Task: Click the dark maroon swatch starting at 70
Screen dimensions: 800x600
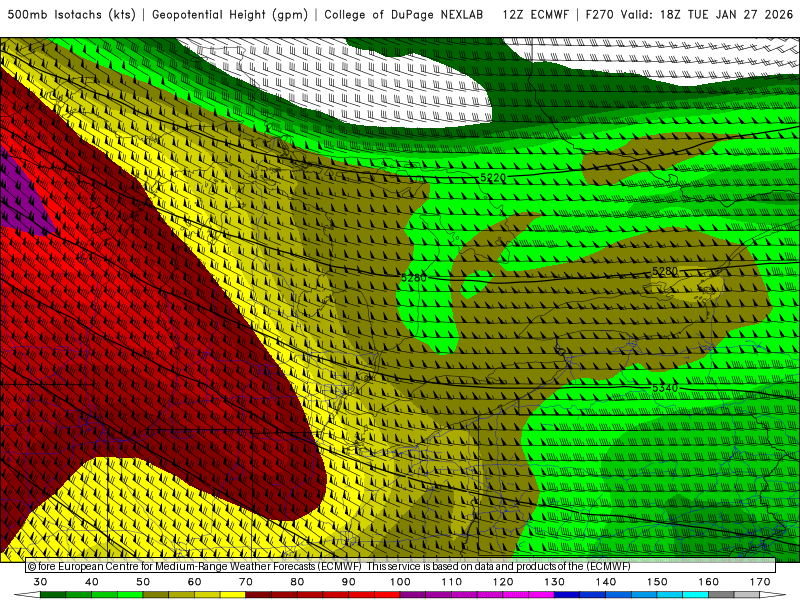Action: [x=259, y=595]
